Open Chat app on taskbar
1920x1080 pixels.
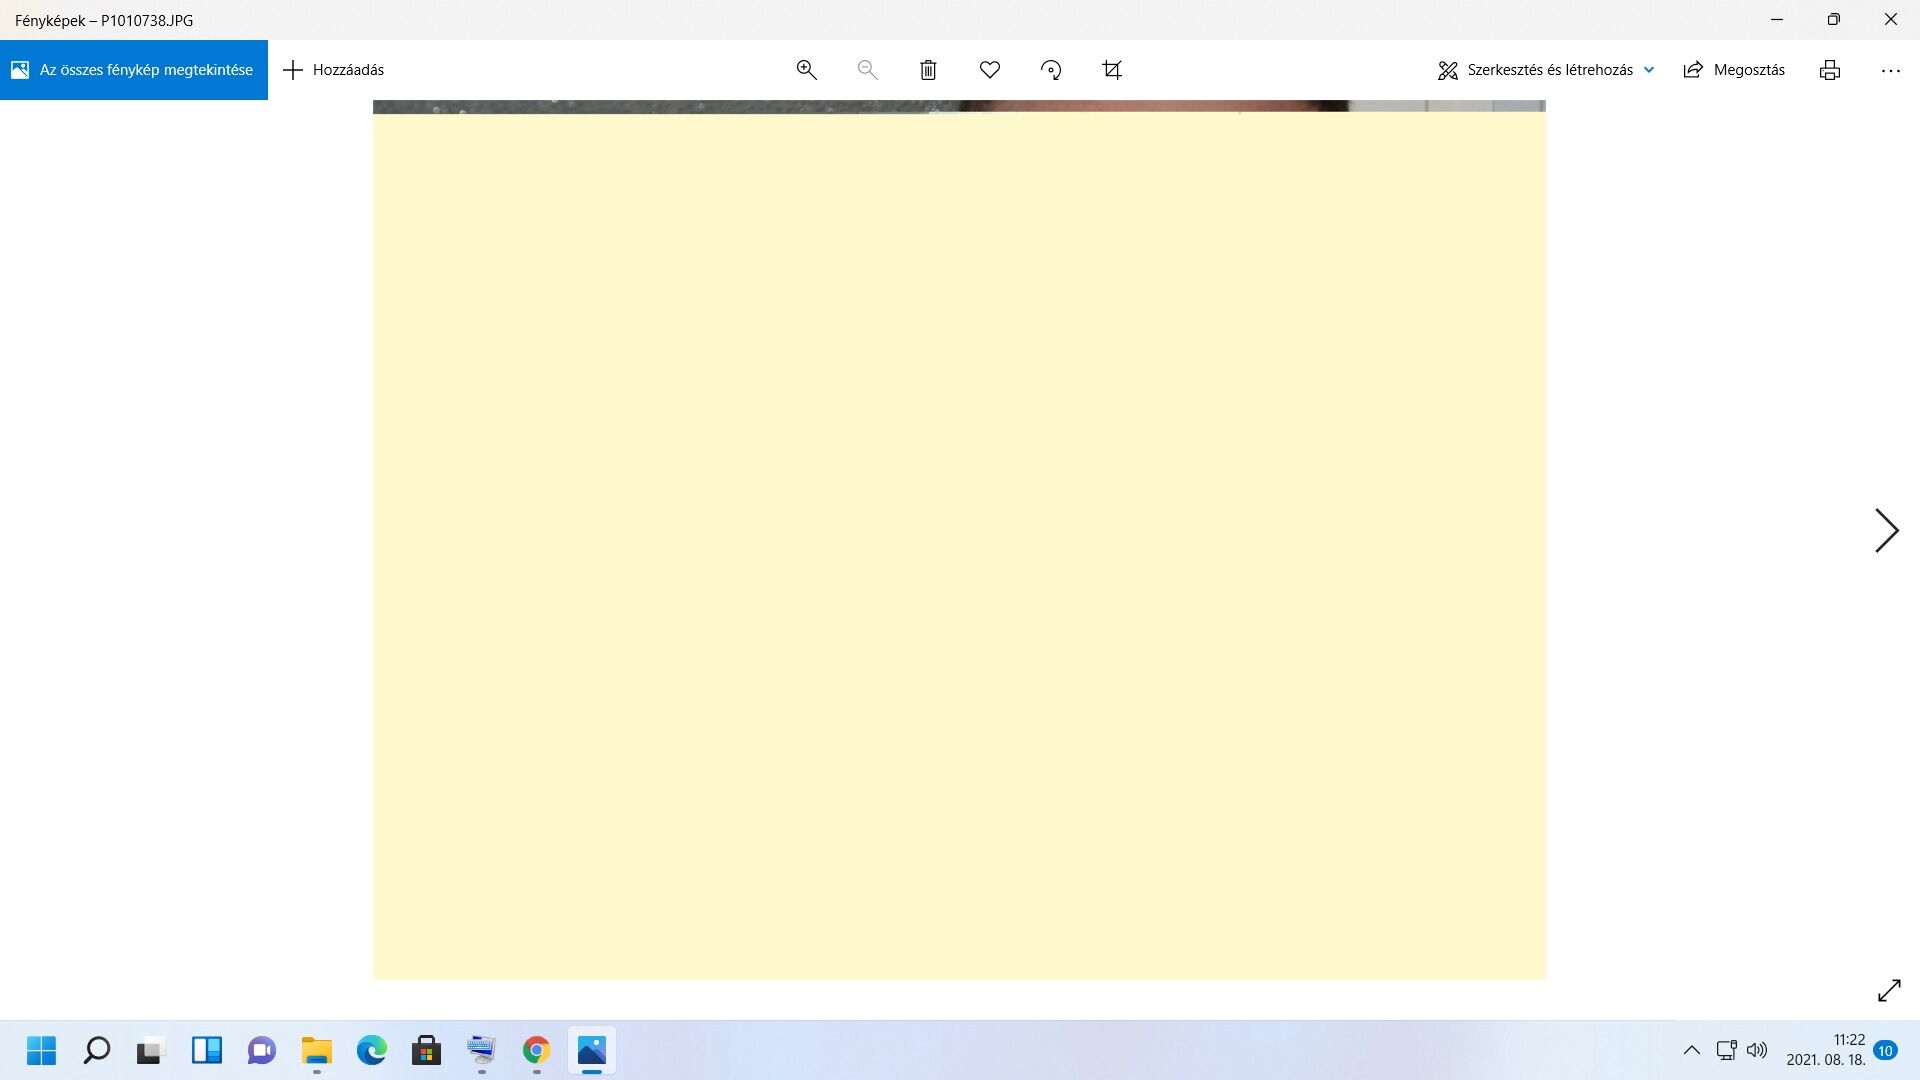click(261, 1051)
